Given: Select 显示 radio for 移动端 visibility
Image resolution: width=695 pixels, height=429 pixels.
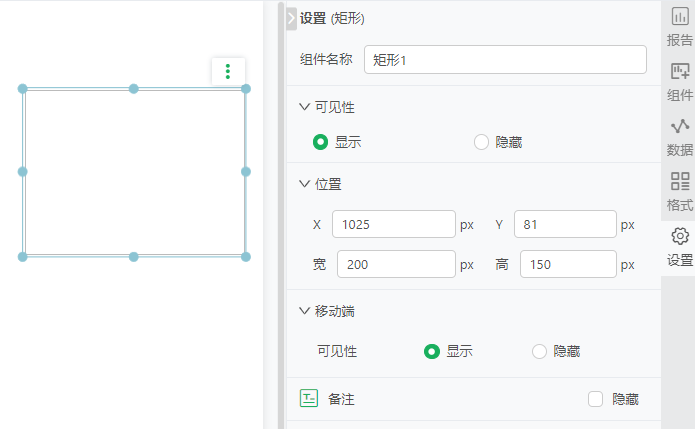Looking at the screenshot, I should point(432,351).
